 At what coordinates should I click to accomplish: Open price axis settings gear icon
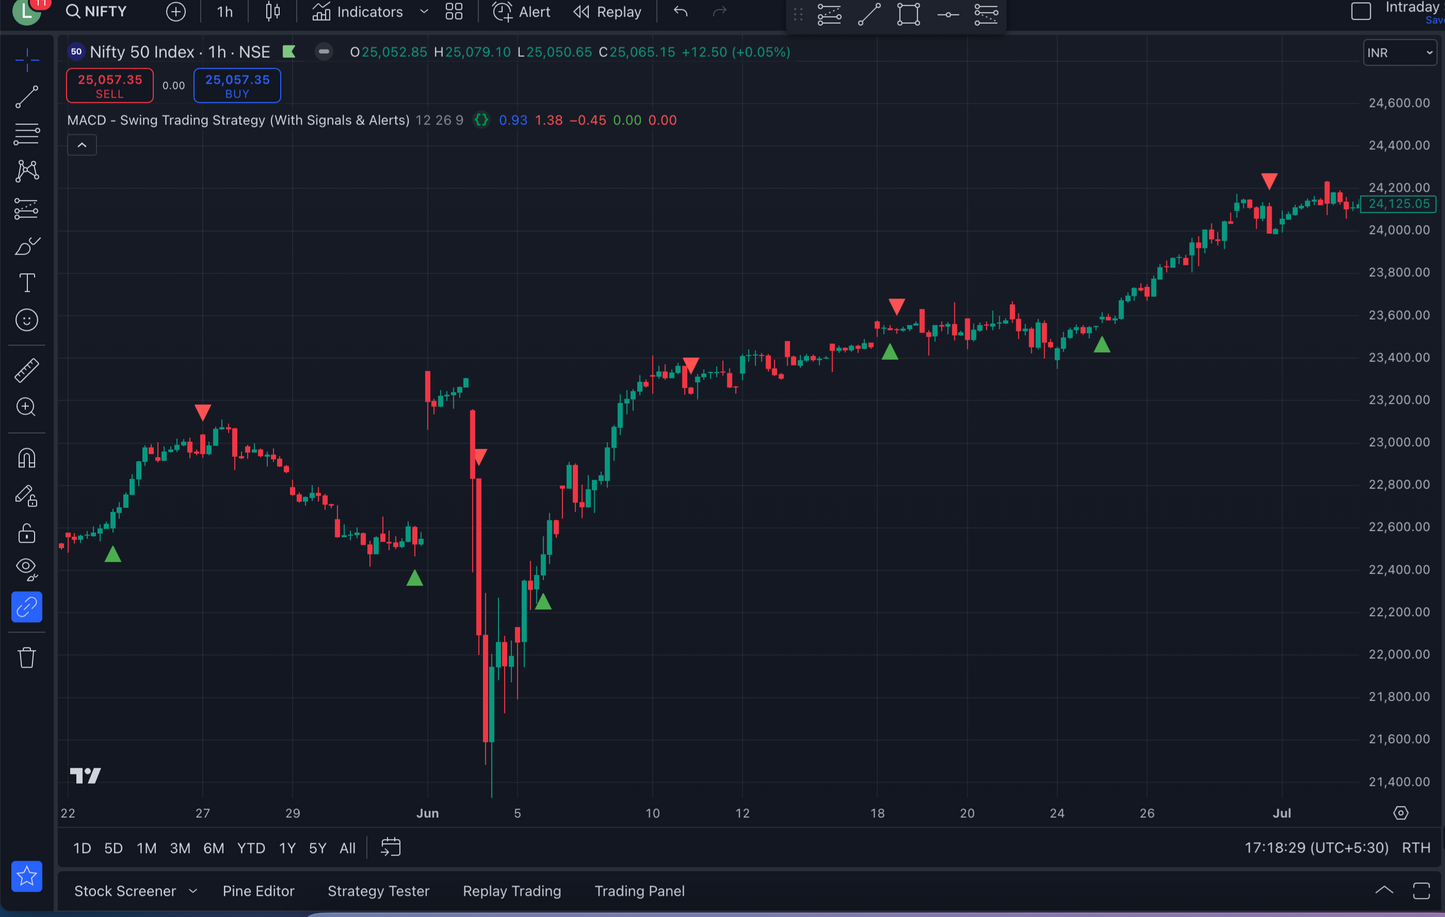(x=1401, y=813)
